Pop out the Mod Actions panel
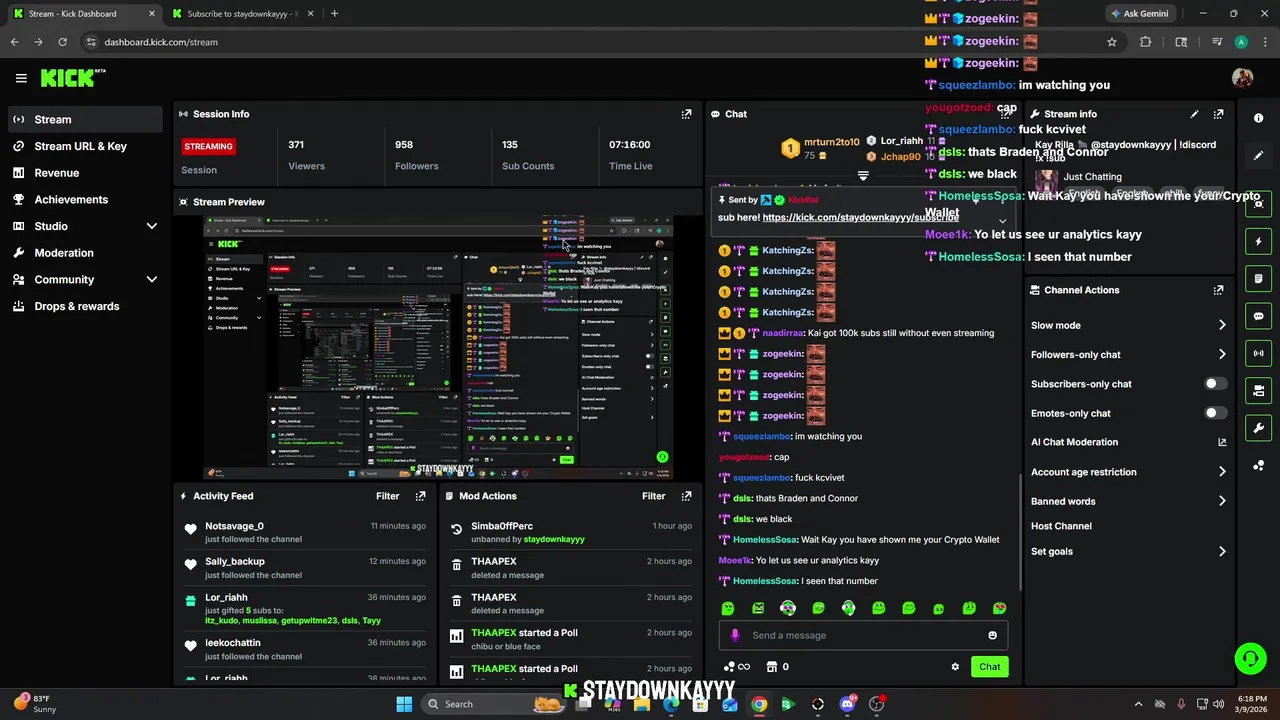Viewport: 1280px width, 720px height. point(686,496)
